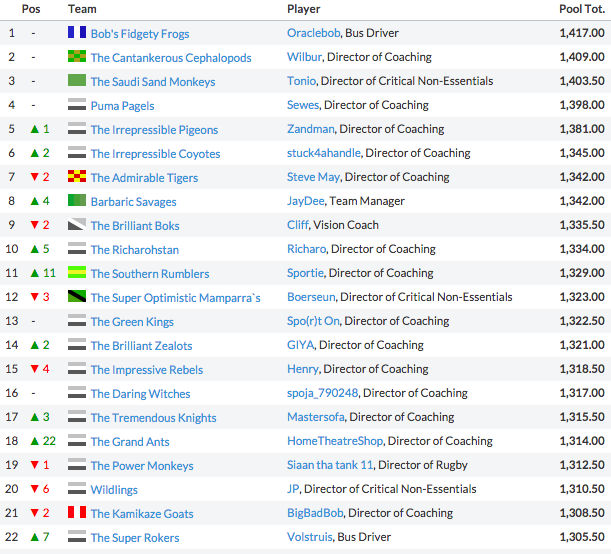
Task: Click the Super Rokers grey flag icon
Action: pos(77,536)
